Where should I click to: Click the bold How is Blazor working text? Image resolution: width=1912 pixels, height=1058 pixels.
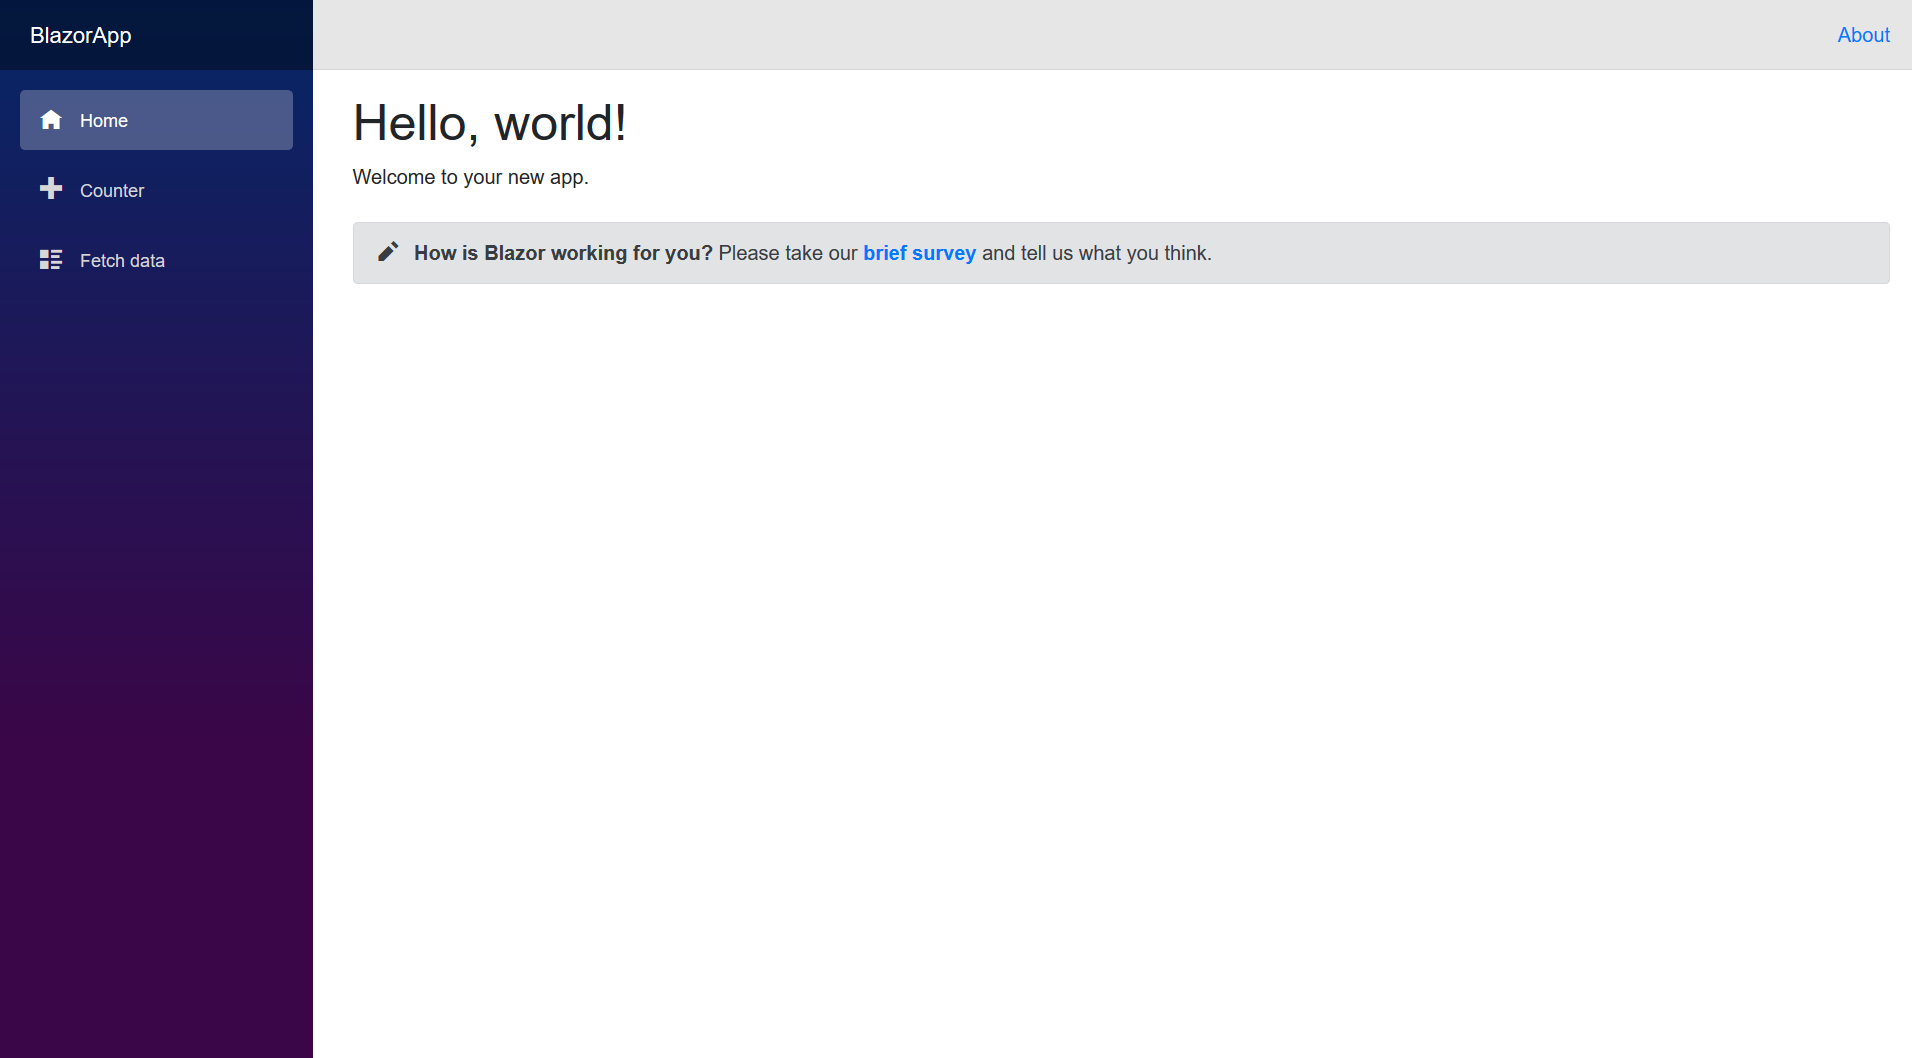point(563,253)
